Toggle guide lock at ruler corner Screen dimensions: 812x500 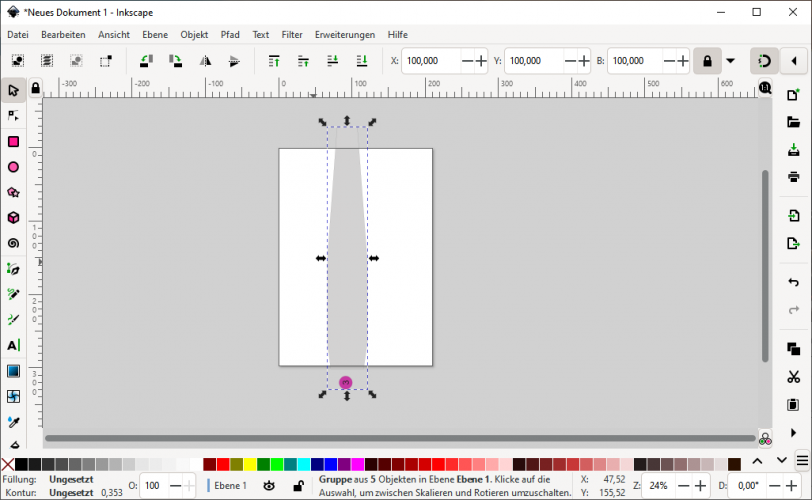[x=35, y=89]
